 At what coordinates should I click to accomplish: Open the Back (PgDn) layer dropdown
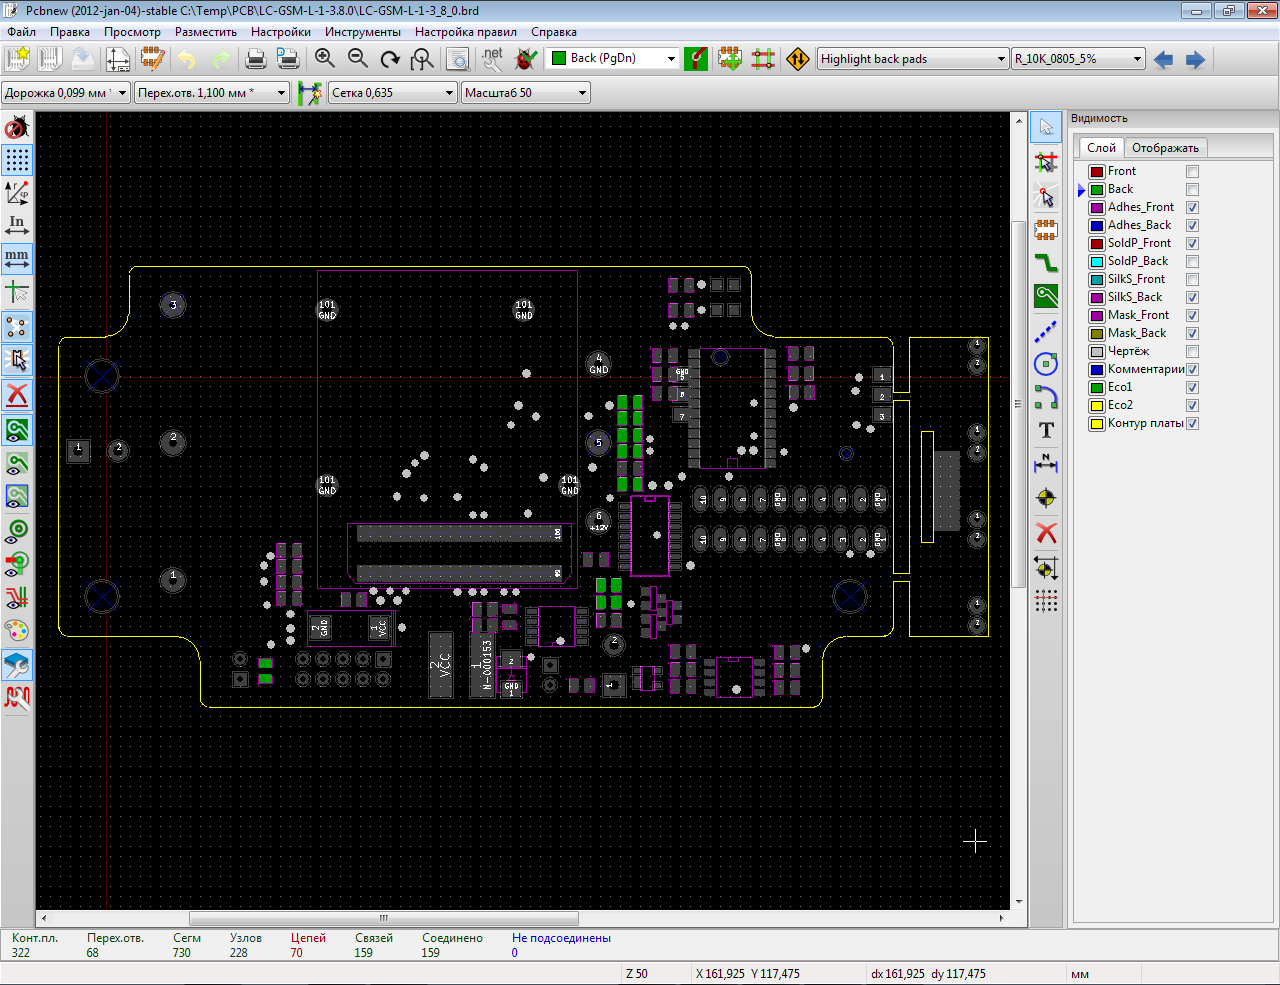click(x=671, y=59)
